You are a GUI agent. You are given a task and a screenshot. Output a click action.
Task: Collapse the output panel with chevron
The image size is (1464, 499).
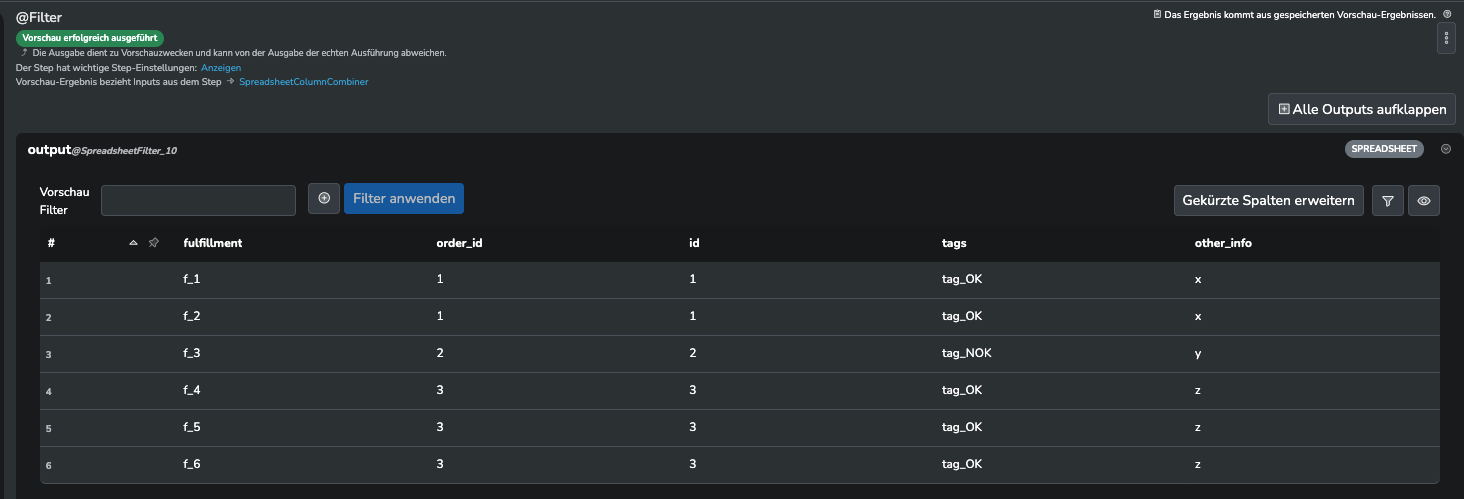point(1445,149)
